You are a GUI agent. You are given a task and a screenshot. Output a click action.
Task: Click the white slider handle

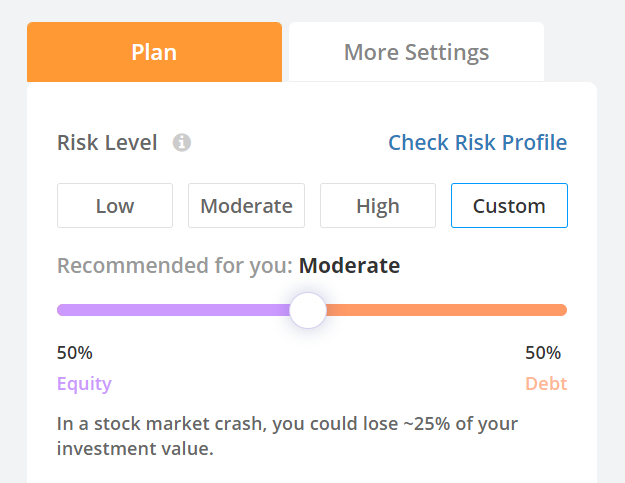(308, 310)
